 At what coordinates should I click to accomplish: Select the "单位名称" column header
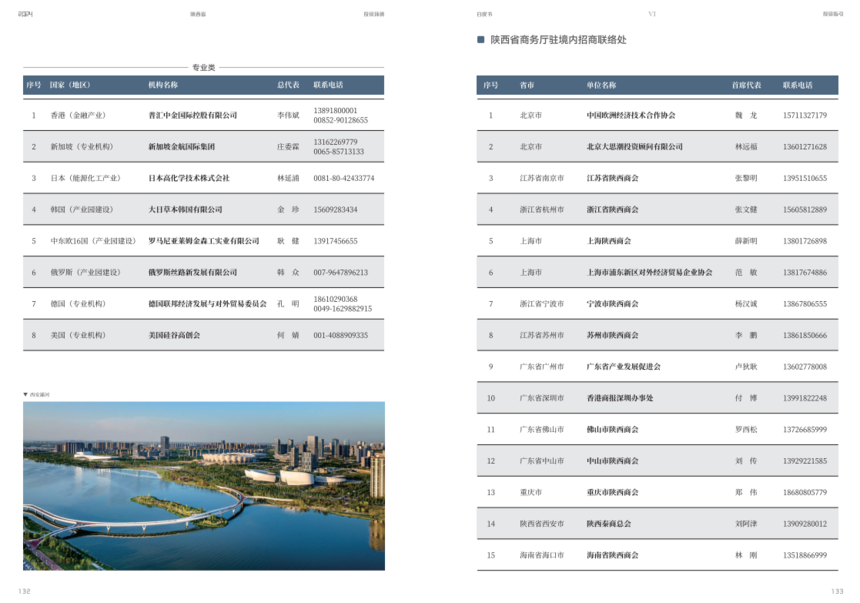pyautogui.click(x=601, y=85)
